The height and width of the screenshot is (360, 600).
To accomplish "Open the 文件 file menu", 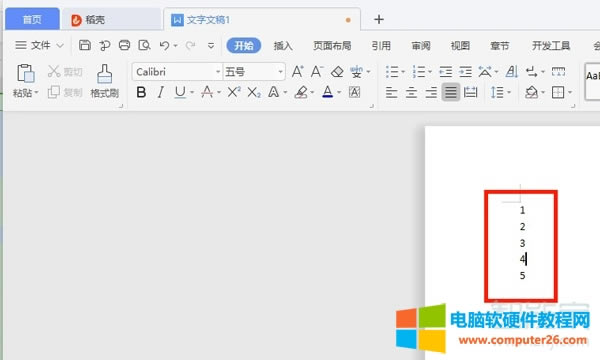I will coord(39,46).
